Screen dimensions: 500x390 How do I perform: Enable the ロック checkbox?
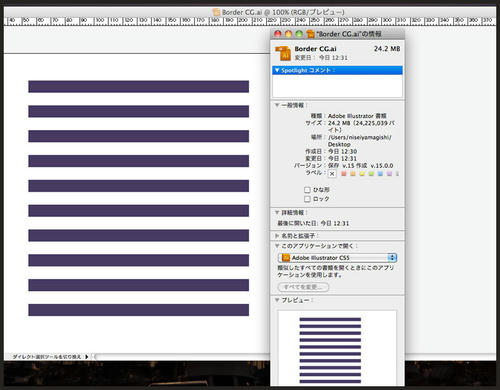pyautogui.click(x=307, y=199)
